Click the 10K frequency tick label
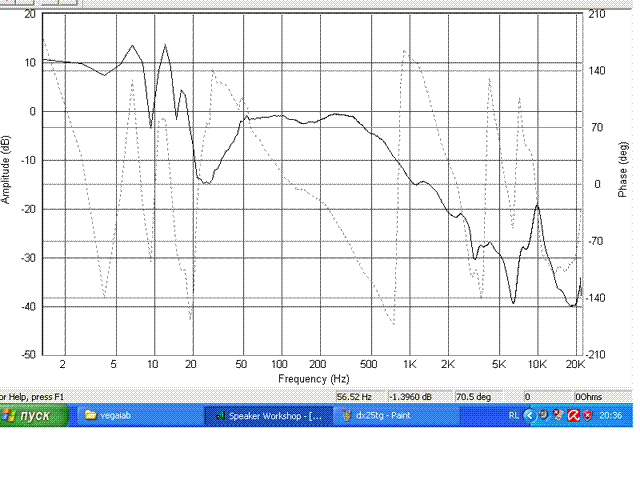The width and height of the screenshot is (640, 480). pyautogui.click(x=537, y=364)
